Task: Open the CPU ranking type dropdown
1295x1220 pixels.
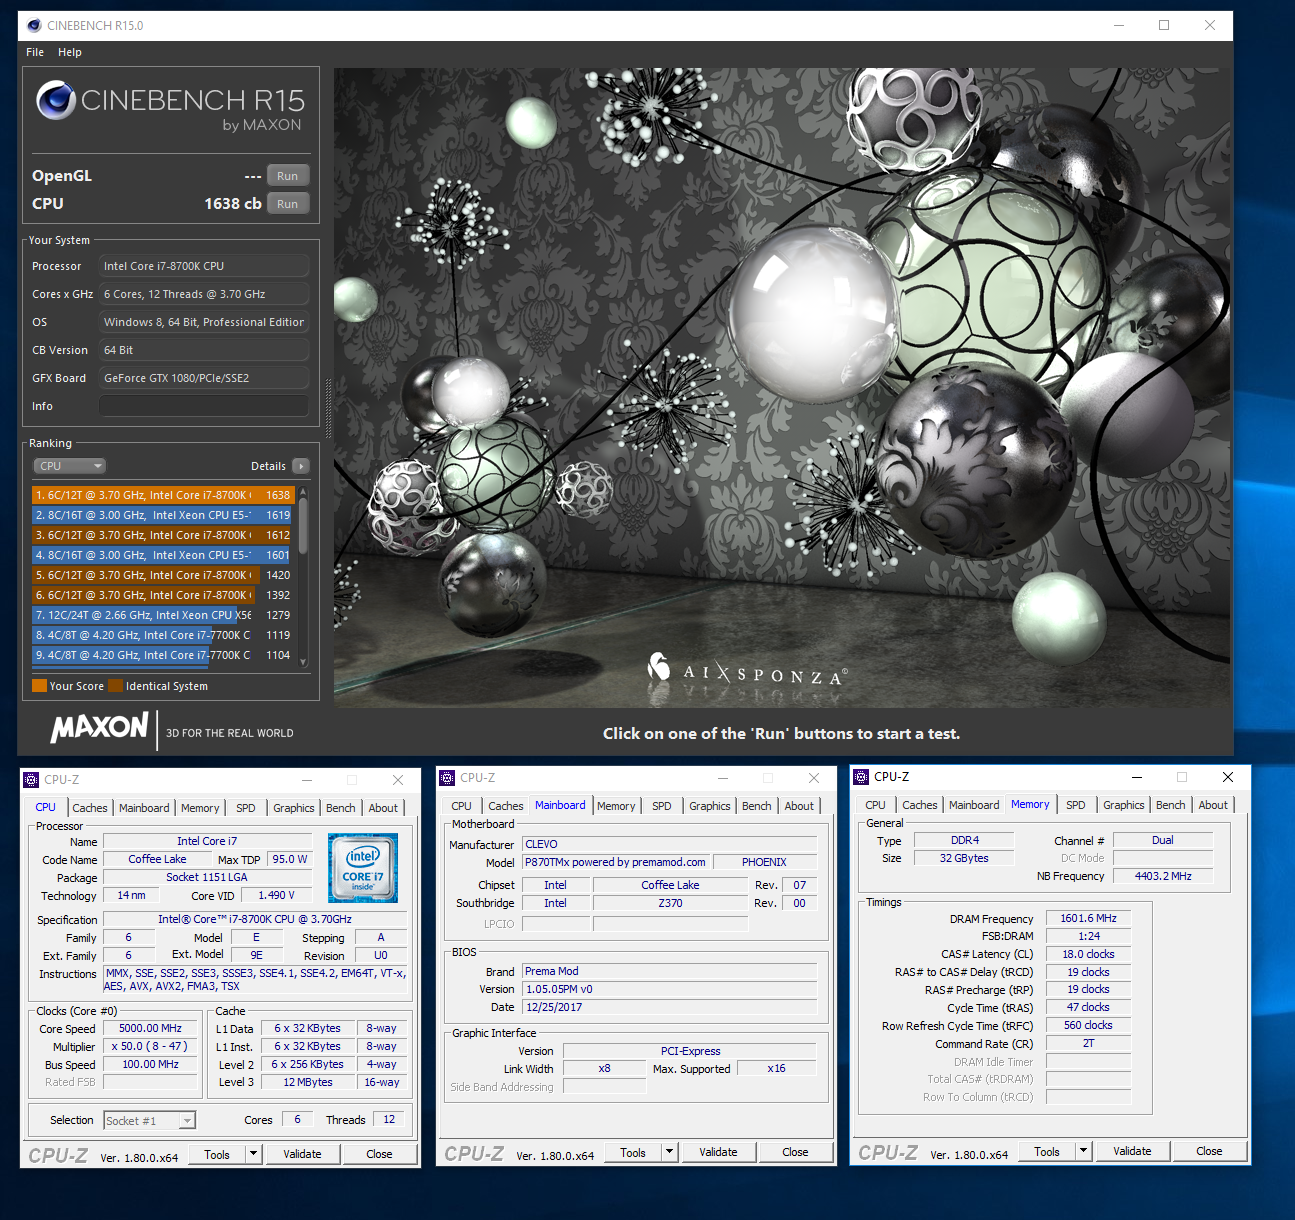Action: point(70,466)
